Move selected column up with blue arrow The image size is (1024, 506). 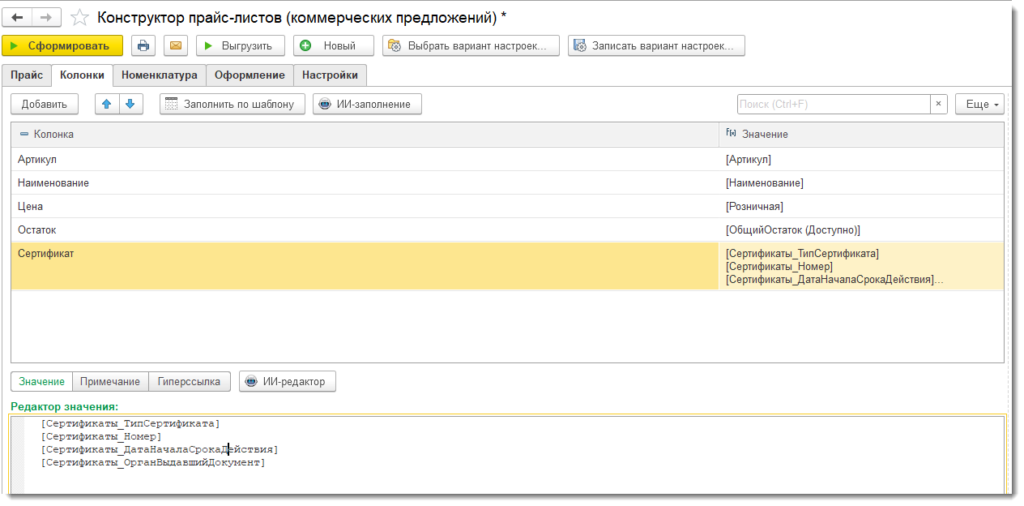pyautogui.click(x=107, y=104)
